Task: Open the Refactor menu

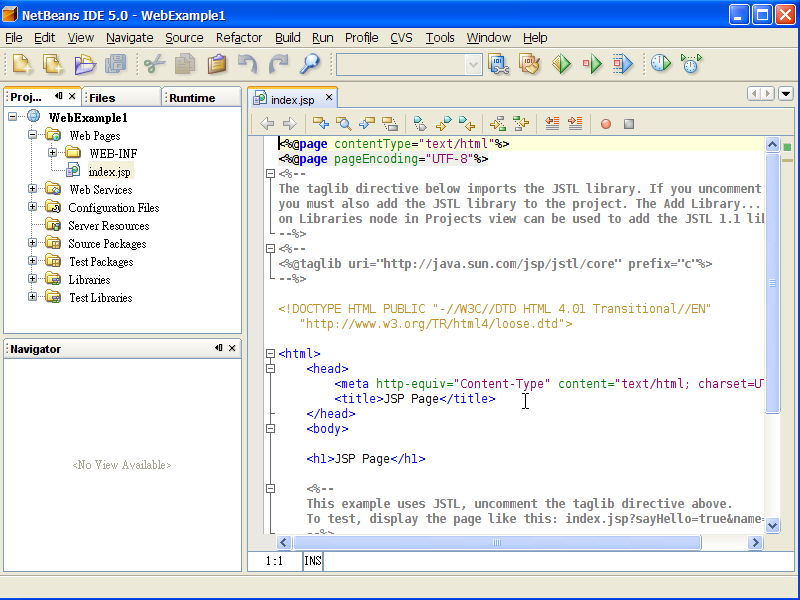Action: pyautogui.click(x=239, y=38)
